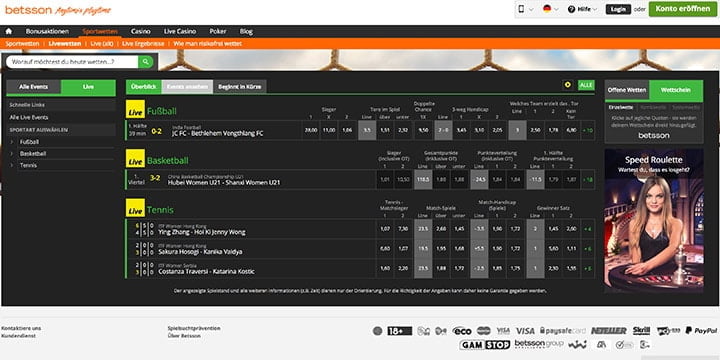Select odds 1,07 for Ying Zhong win
This screenshot has height=360, width=720.
tap(385, 229)
